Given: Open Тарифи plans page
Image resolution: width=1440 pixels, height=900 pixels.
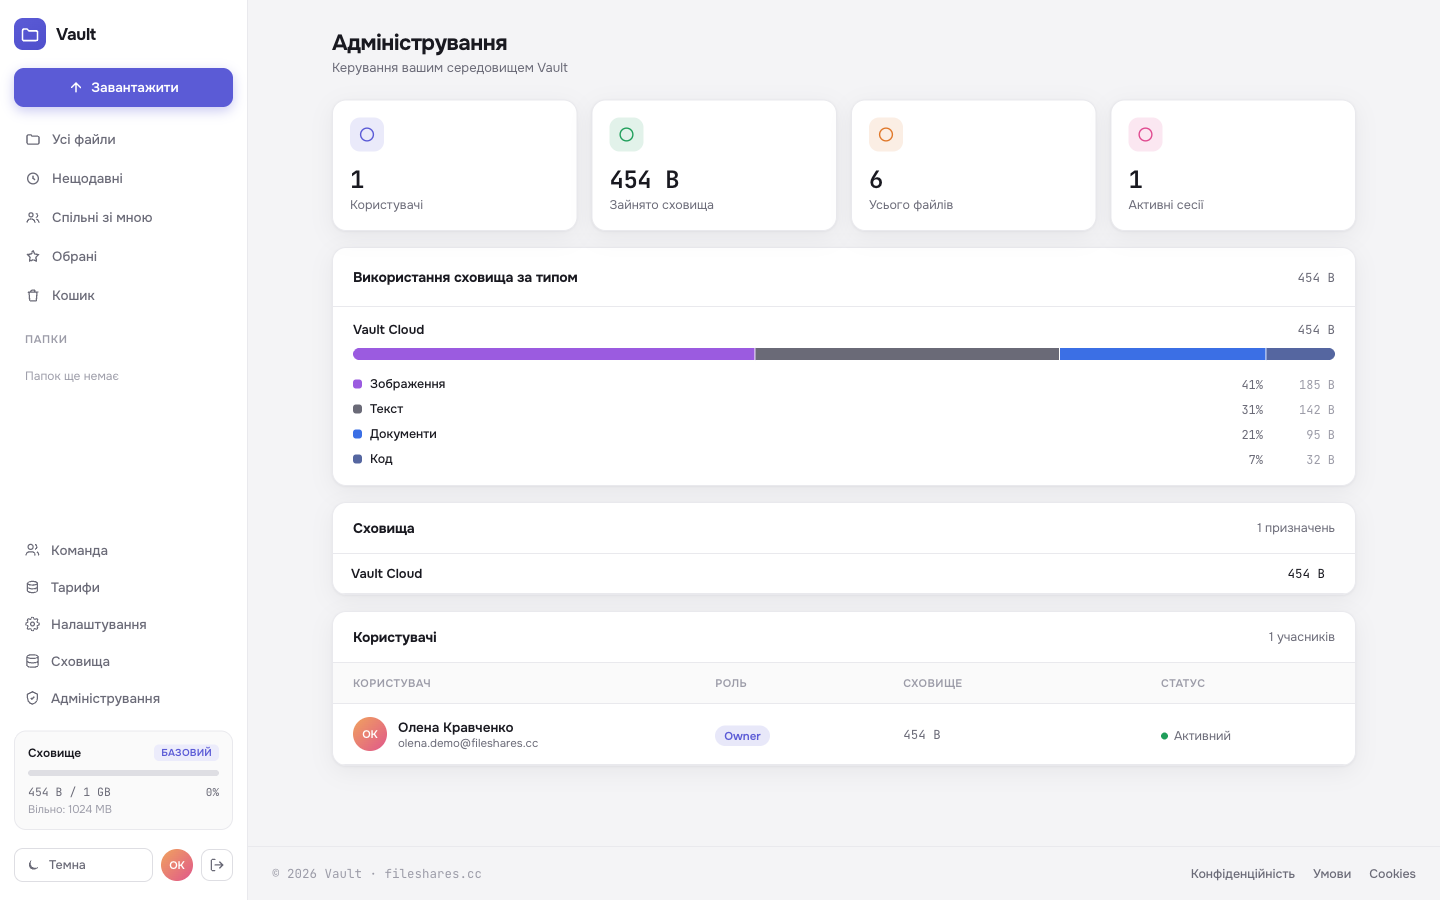Looking at the screenshot, I should point(123,587).
